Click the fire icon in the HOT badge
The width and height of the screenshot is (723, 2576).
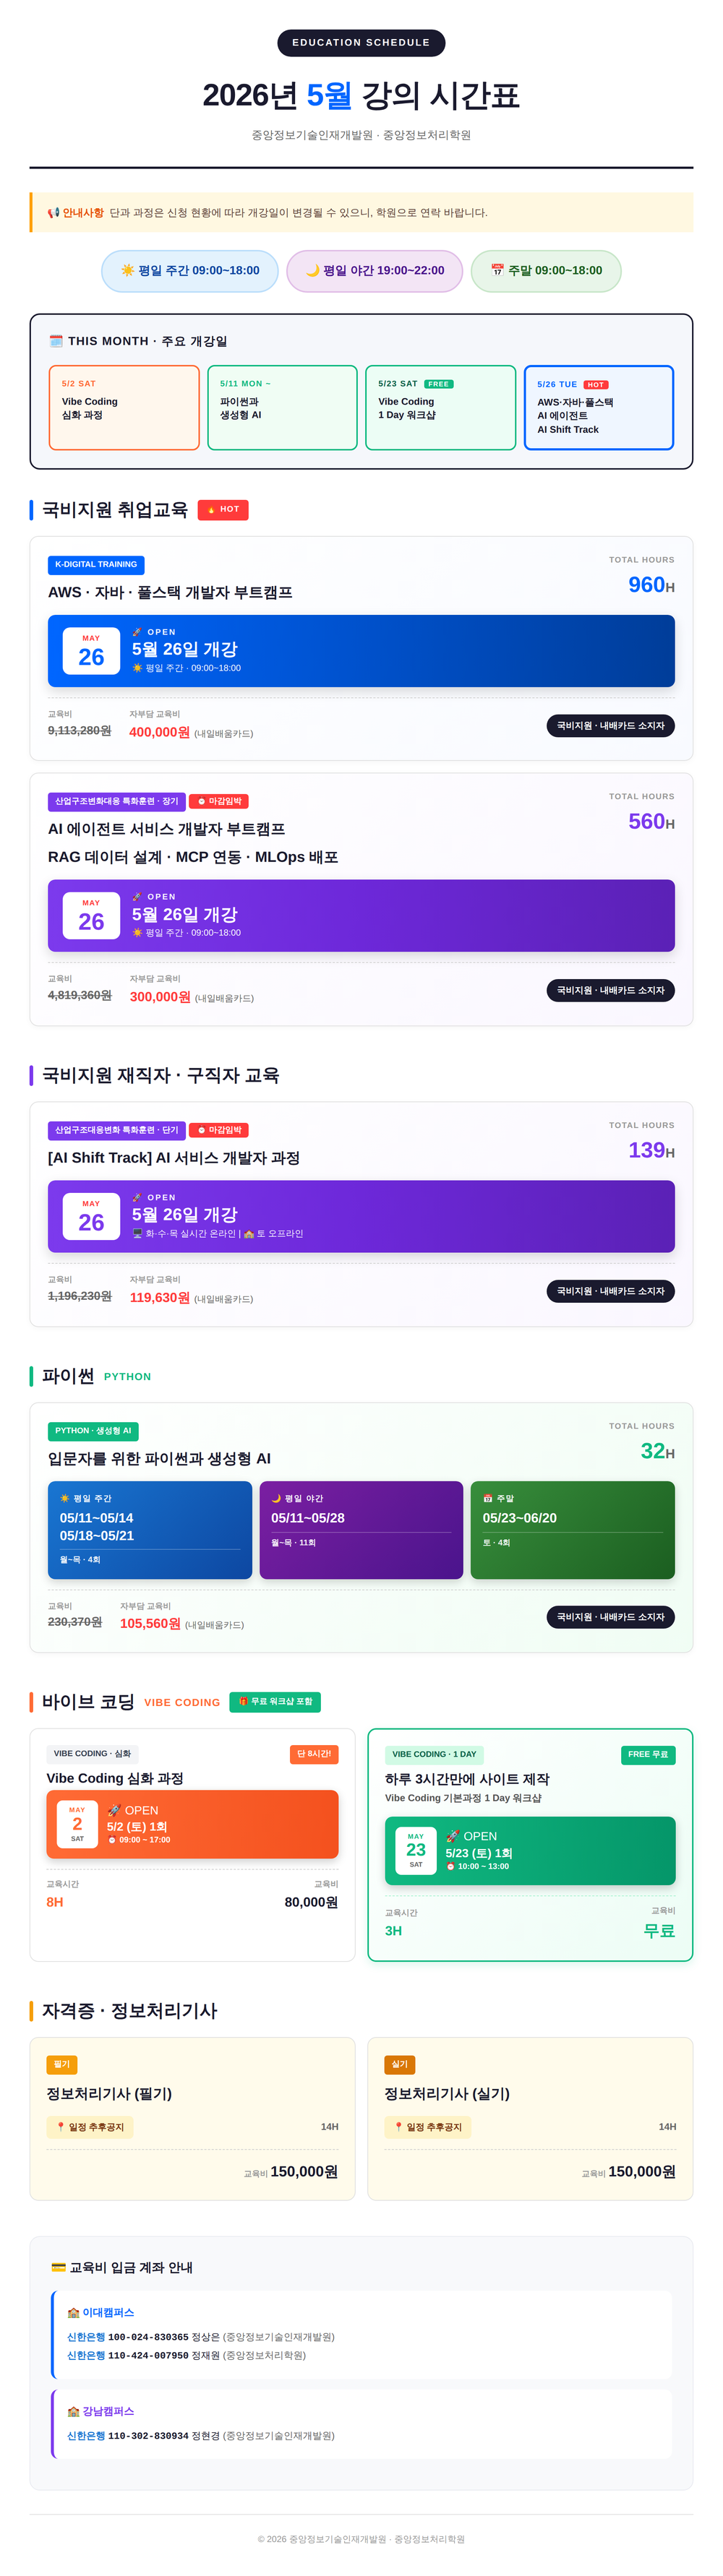coord(211,510)
